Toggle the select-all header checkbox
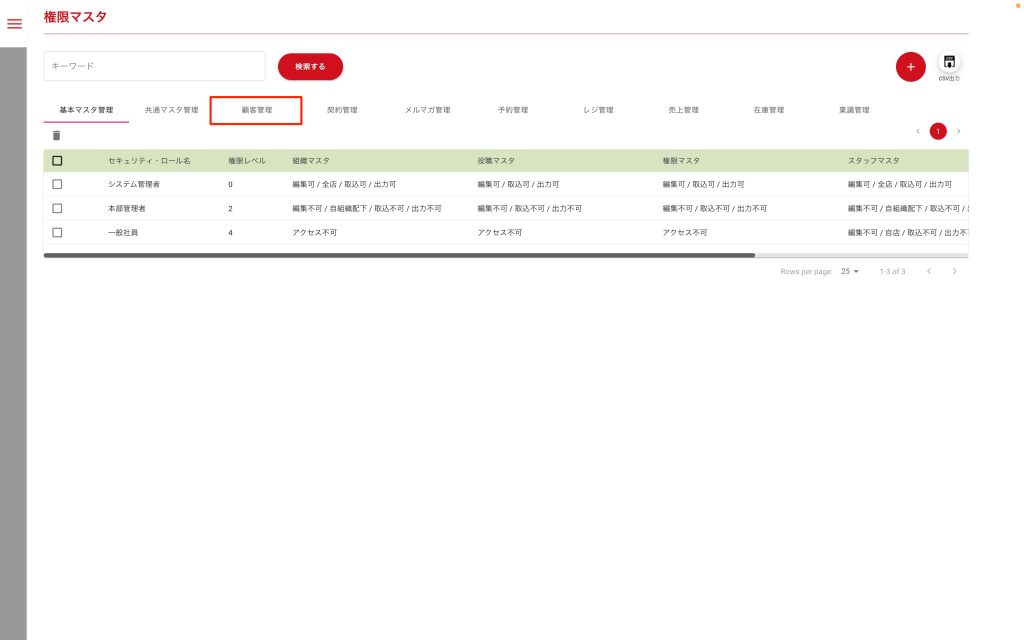This screenshot has width=1024, height=640. [x=57, y=160]
